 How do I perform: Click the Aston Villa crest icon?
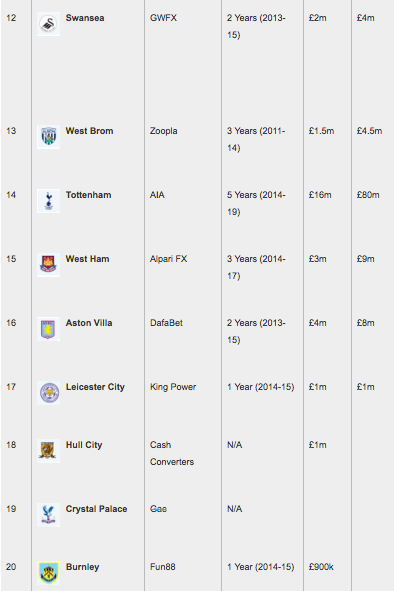[48, 329]
